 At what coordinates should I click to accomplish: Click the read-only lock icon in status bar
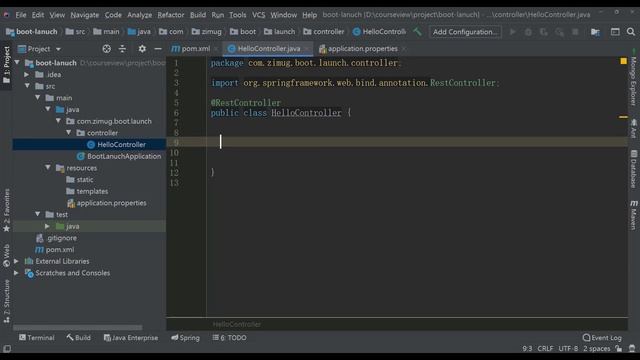[619, 349]
